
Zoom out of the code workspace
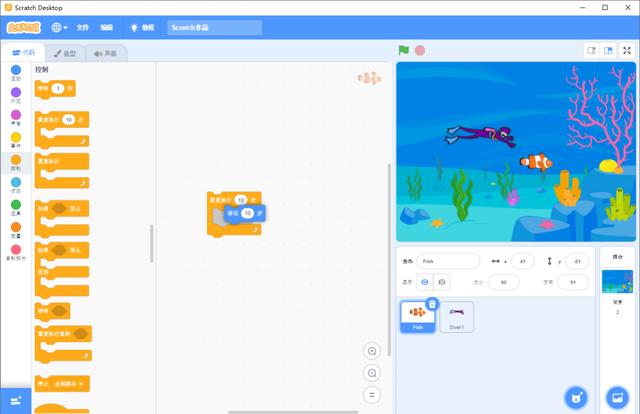pyautogui.click(x=372, y=373)
